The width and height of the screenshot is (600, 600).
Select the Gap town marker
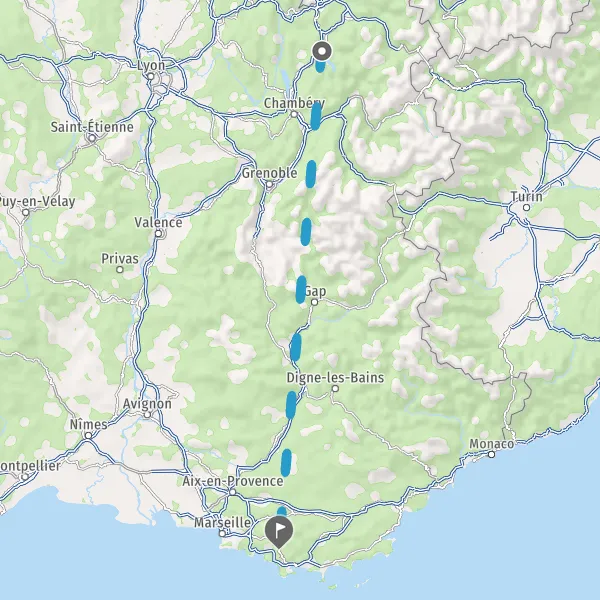coord(315,302)
